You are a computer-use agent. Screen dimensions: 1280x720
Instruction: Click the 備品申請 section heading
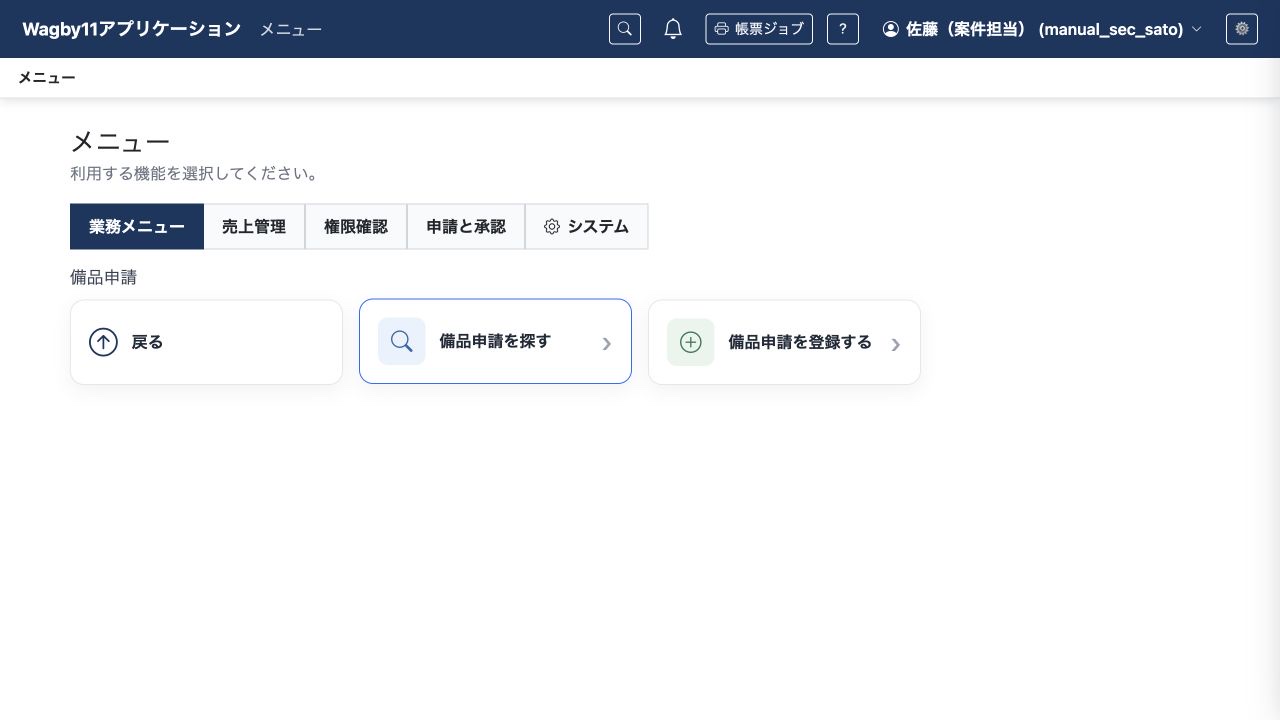[103, 277]
